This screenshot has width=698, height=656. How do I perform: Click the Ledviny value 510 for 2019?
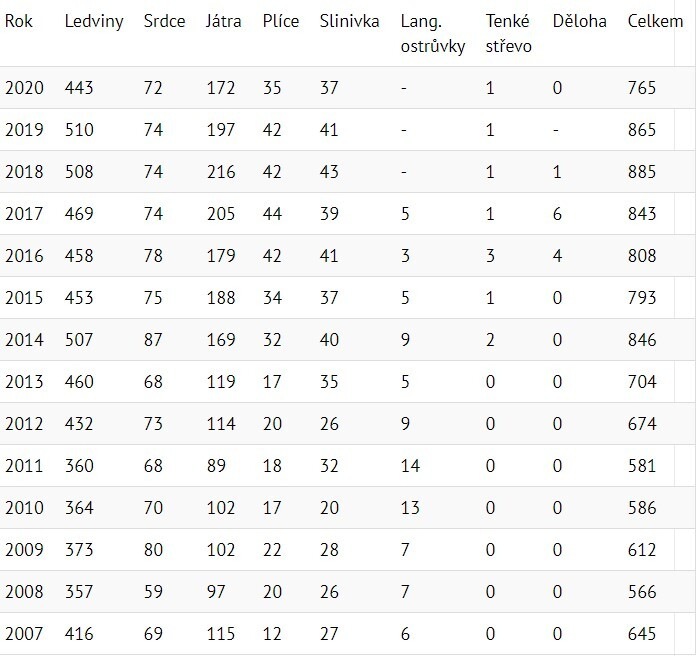78,130
